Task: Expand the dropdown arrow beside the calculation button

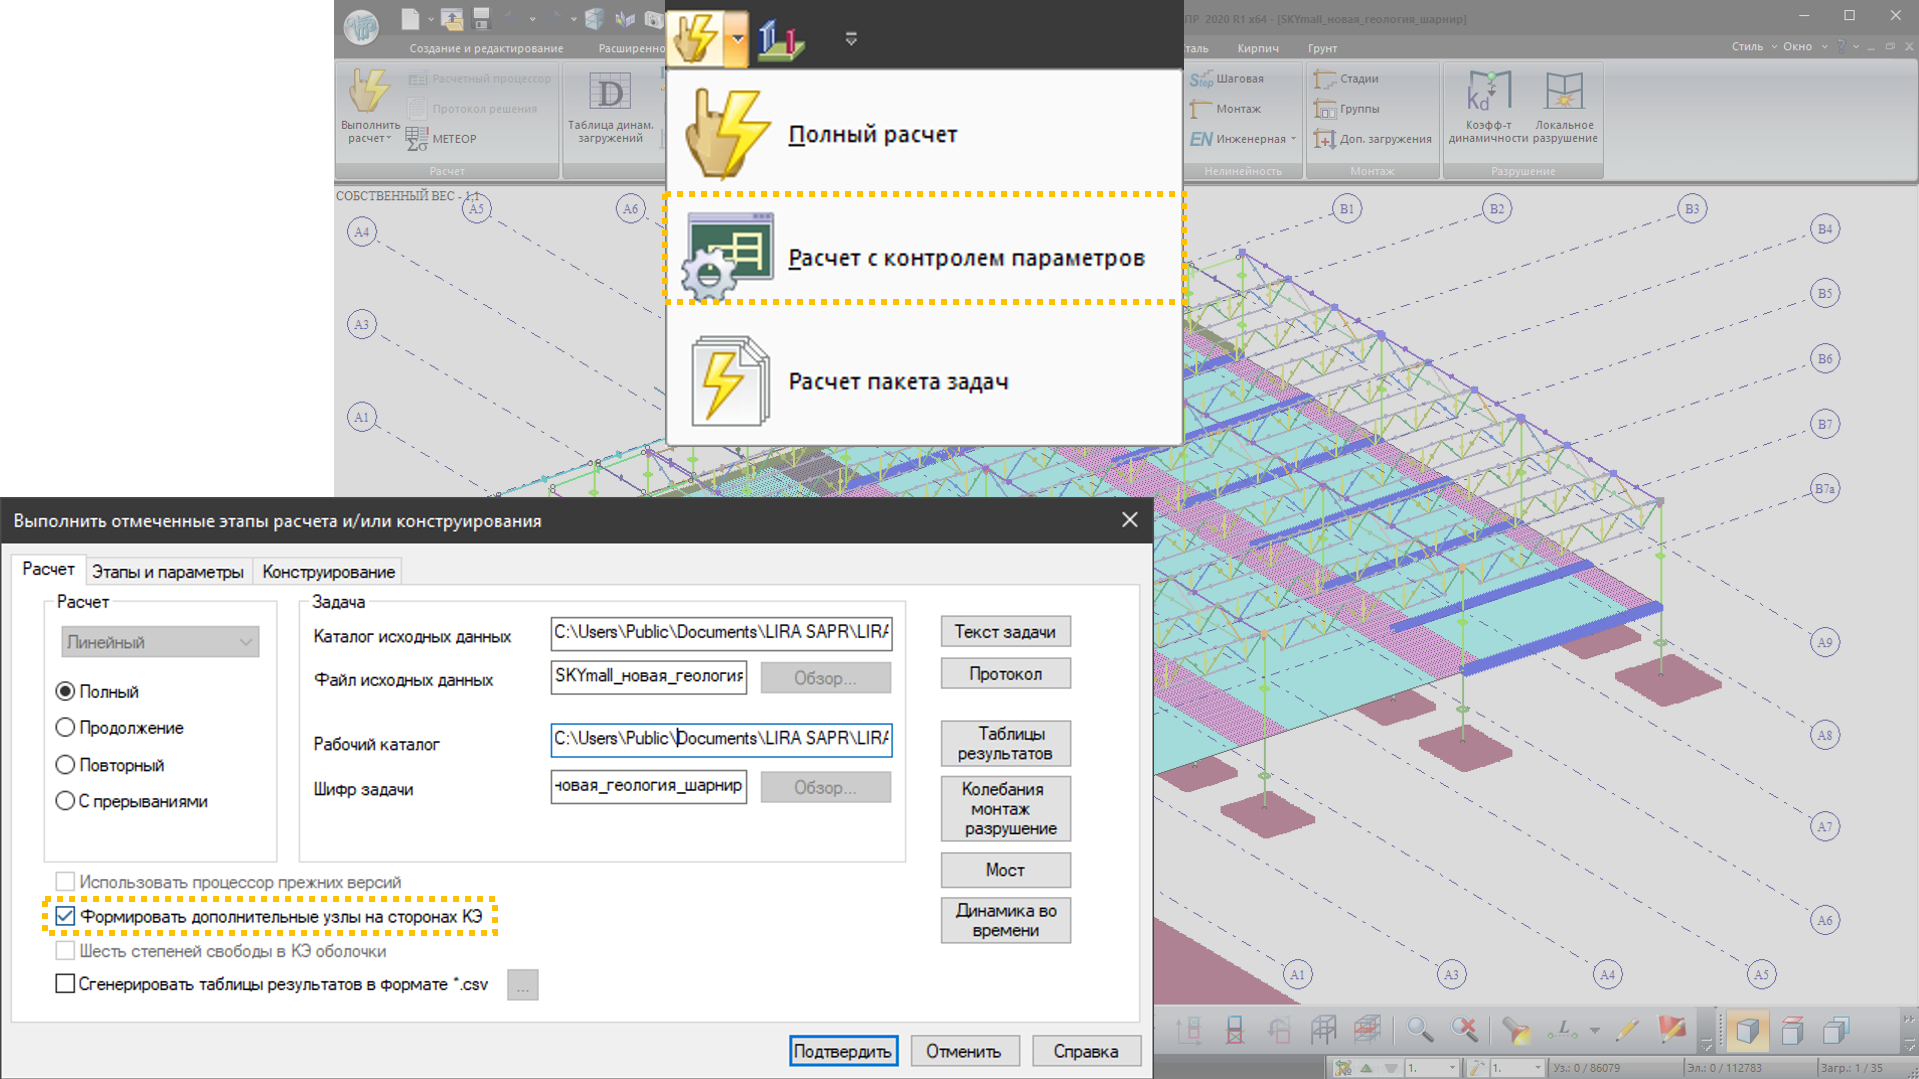Action: coord(737,39)
